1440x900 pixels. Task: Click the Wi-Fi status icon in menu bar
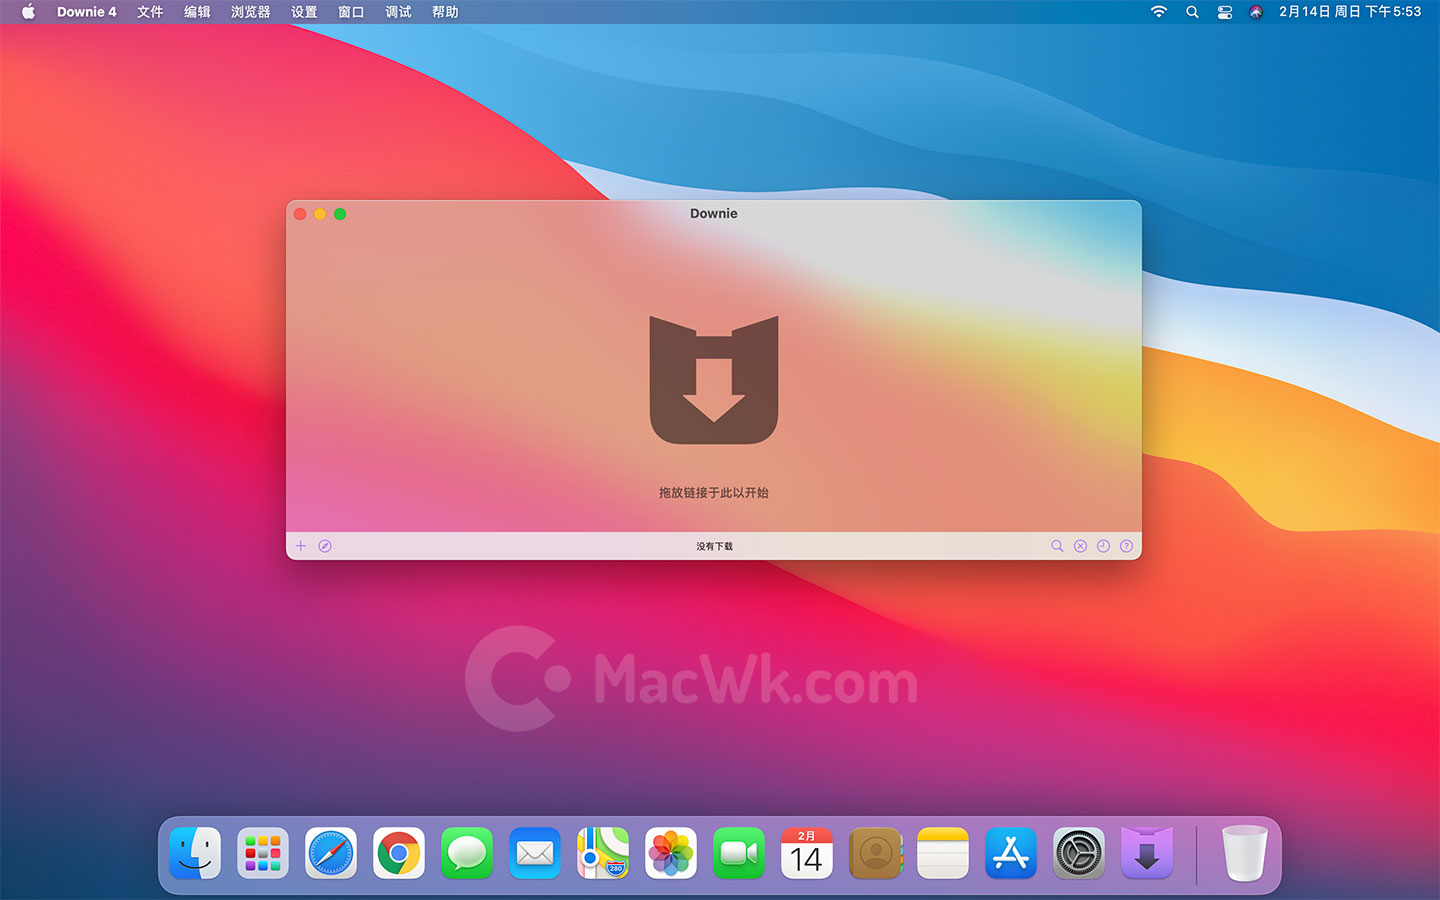pyautogui.click(x=1159, y=12)
